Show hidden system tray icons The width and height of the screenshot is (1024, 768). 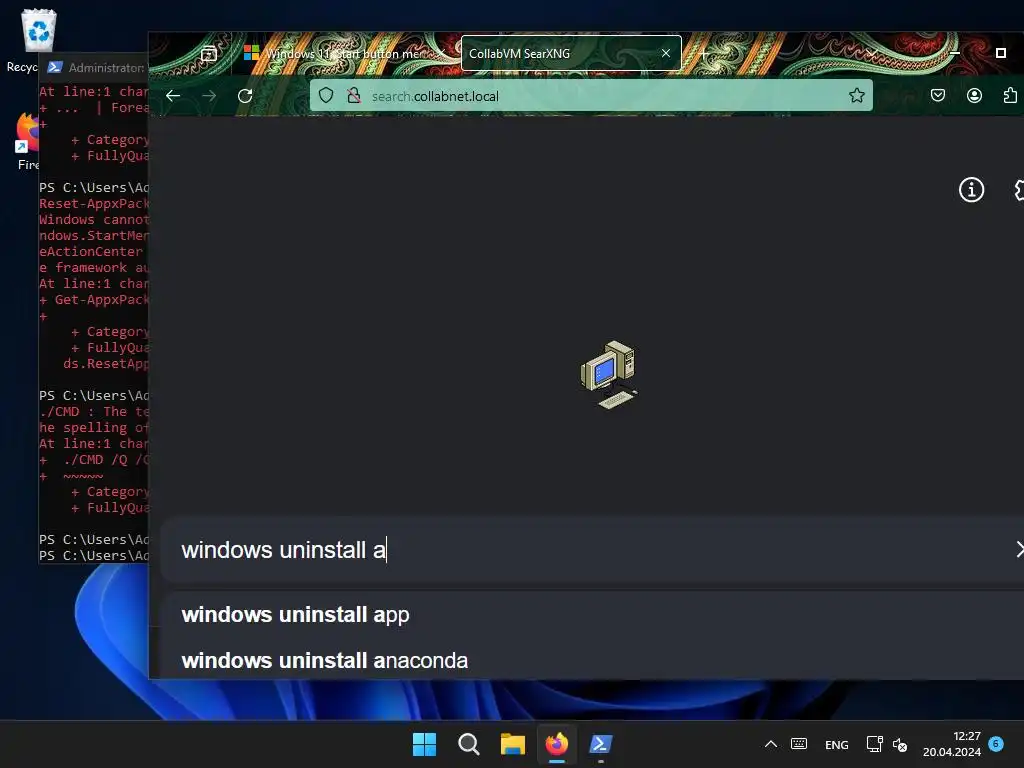[771, 744]
